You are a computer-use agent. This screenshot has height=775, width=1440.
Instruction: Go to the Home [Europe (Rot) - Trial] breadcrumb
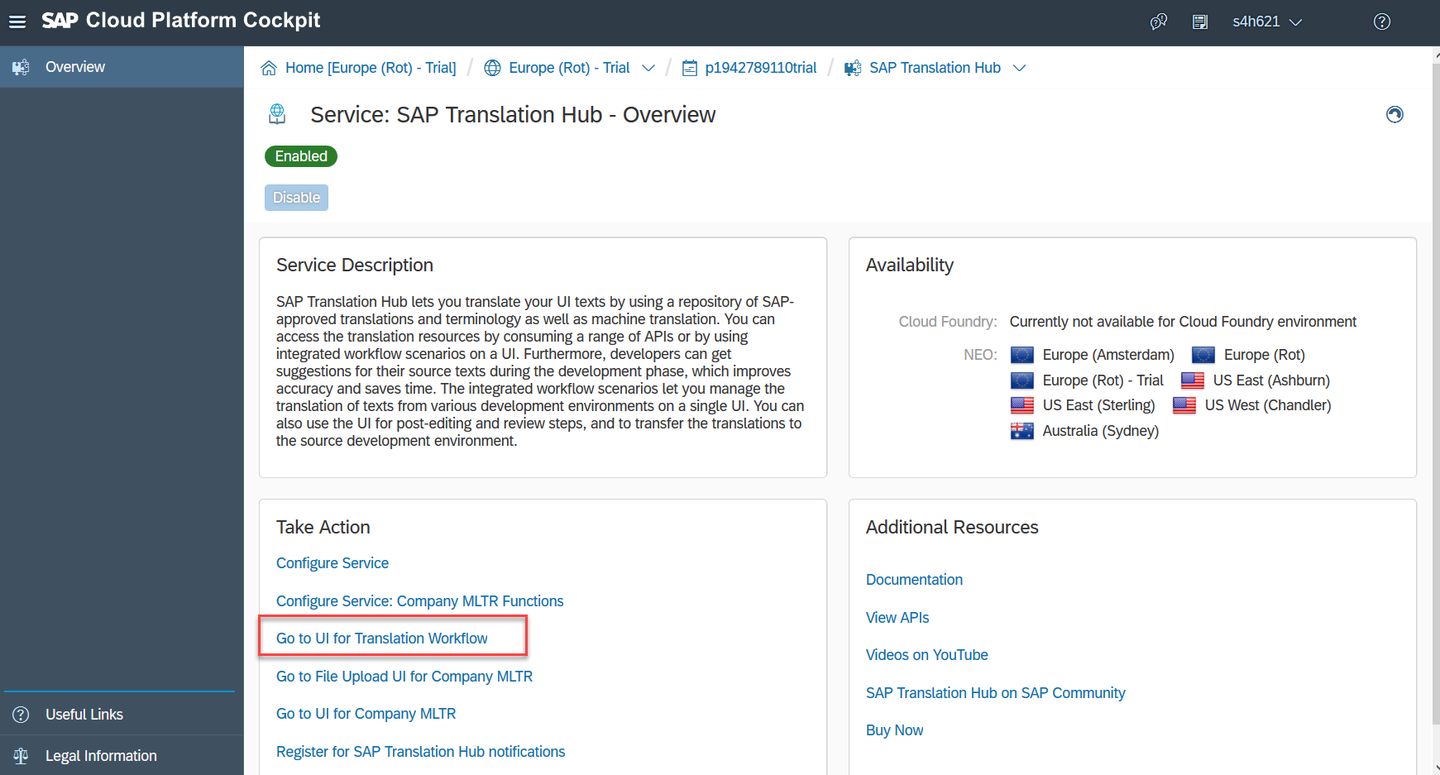[x=370, y=68]
